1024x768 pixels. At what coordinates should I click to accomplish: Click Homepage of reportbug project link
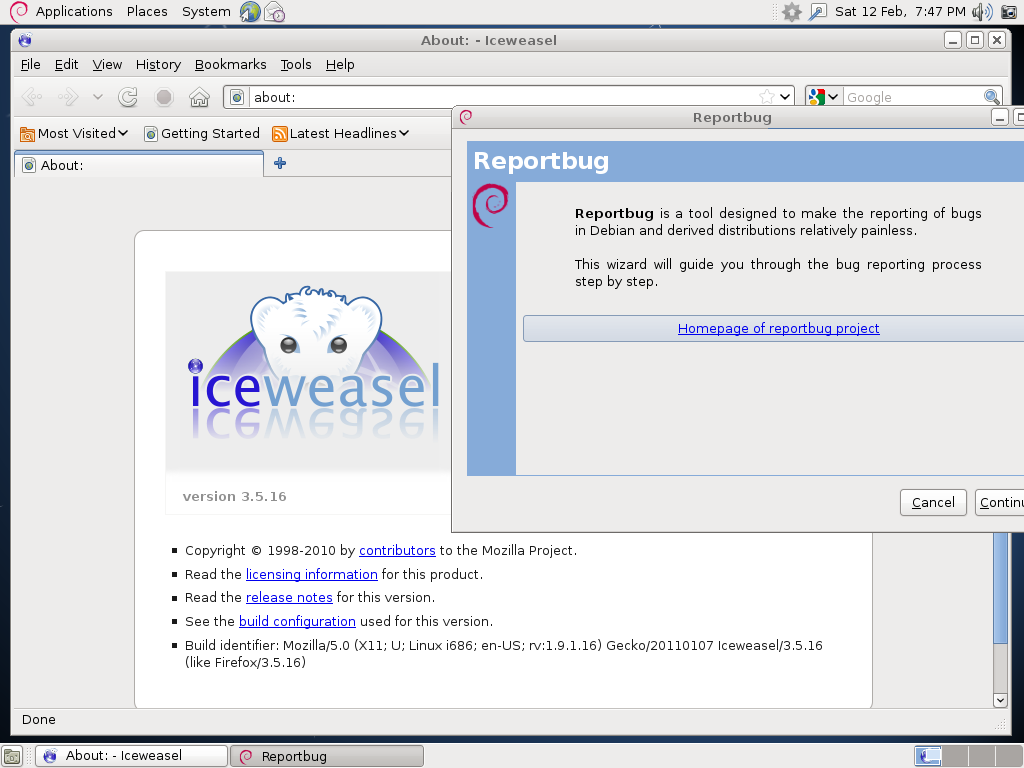778,328
